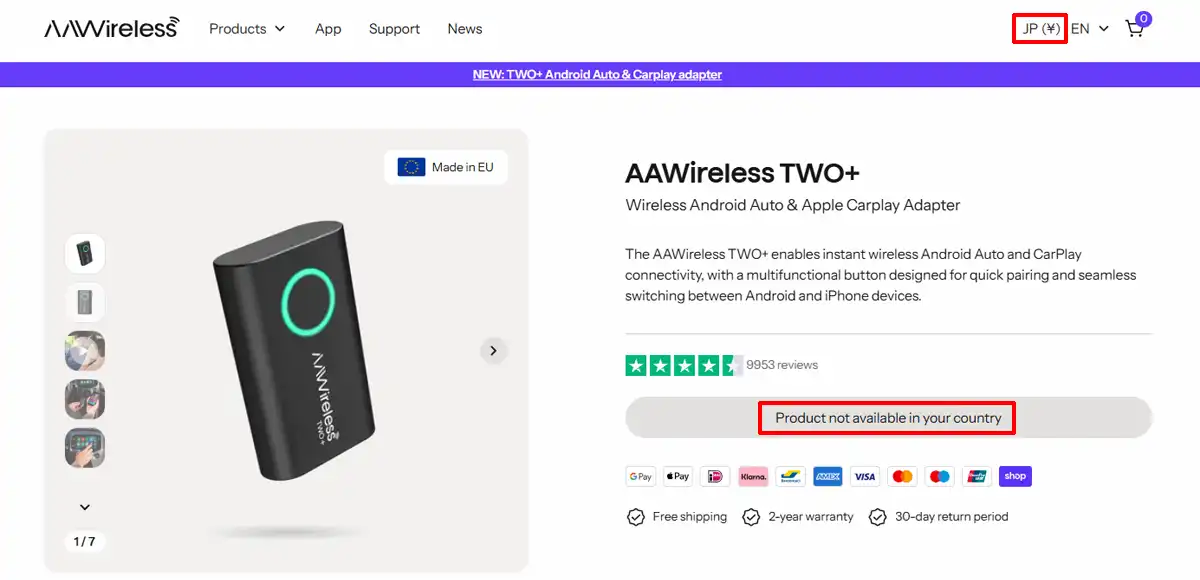
Task: Click the JP (¥) country selector
Action: 1039,29
